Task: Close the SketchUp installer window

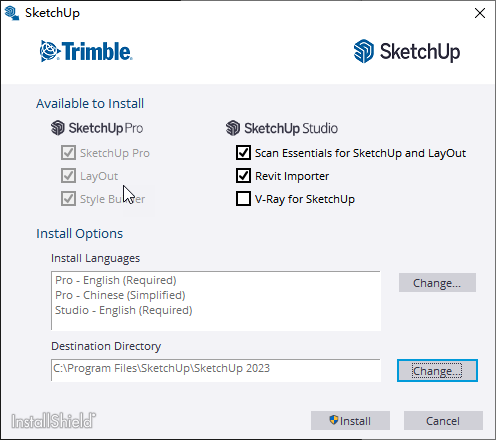Action: click(480, 13)
